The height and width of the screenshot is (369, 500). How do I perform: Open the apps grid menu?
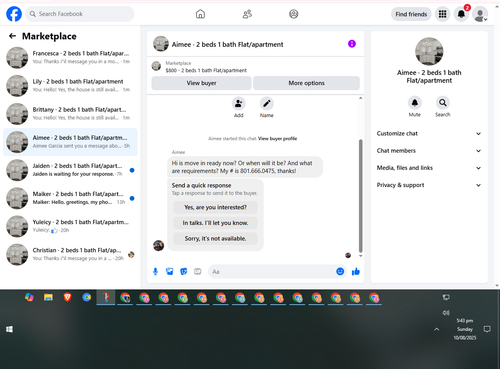point(442,14)
